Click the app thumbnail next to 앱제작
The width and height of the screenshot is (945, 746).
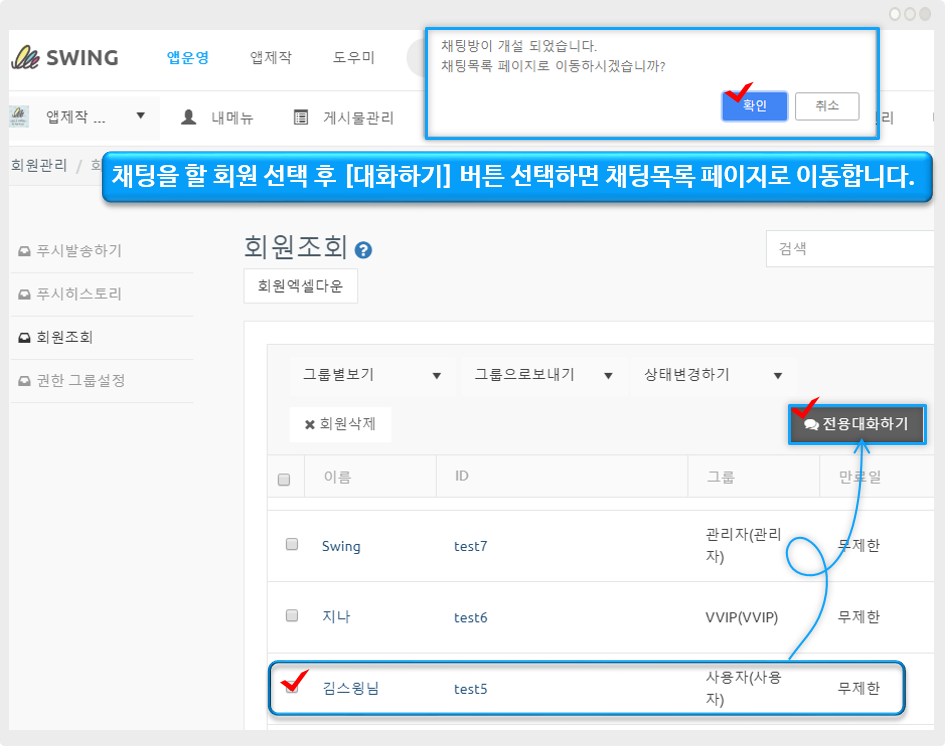point(19,117)
